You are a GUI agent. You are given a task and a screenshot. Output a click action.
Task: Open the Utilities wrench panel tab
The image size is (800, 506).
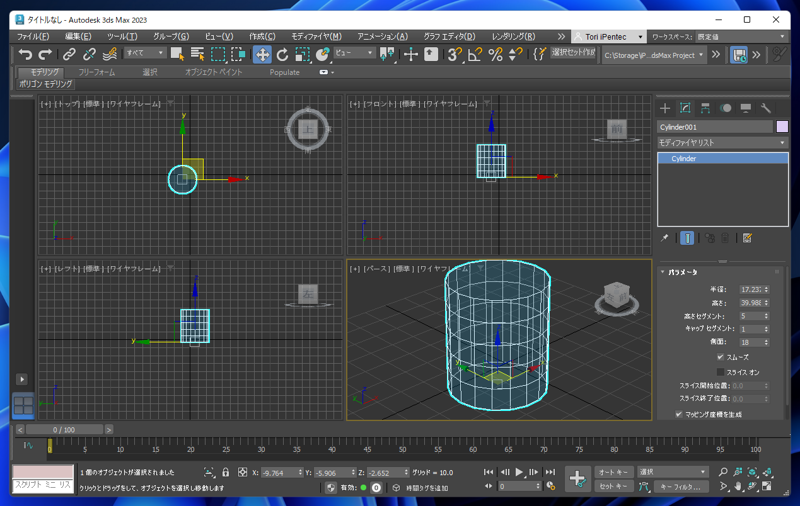tap(765, 108)
